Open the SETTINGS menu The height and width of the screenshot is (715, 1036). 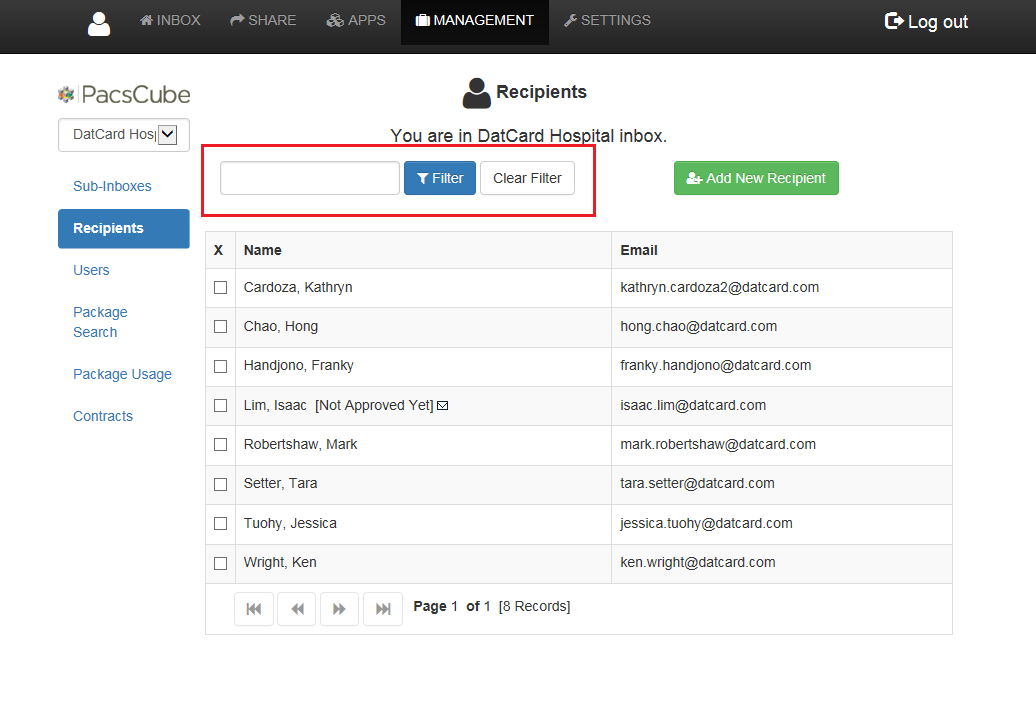[x=607, y=20]
